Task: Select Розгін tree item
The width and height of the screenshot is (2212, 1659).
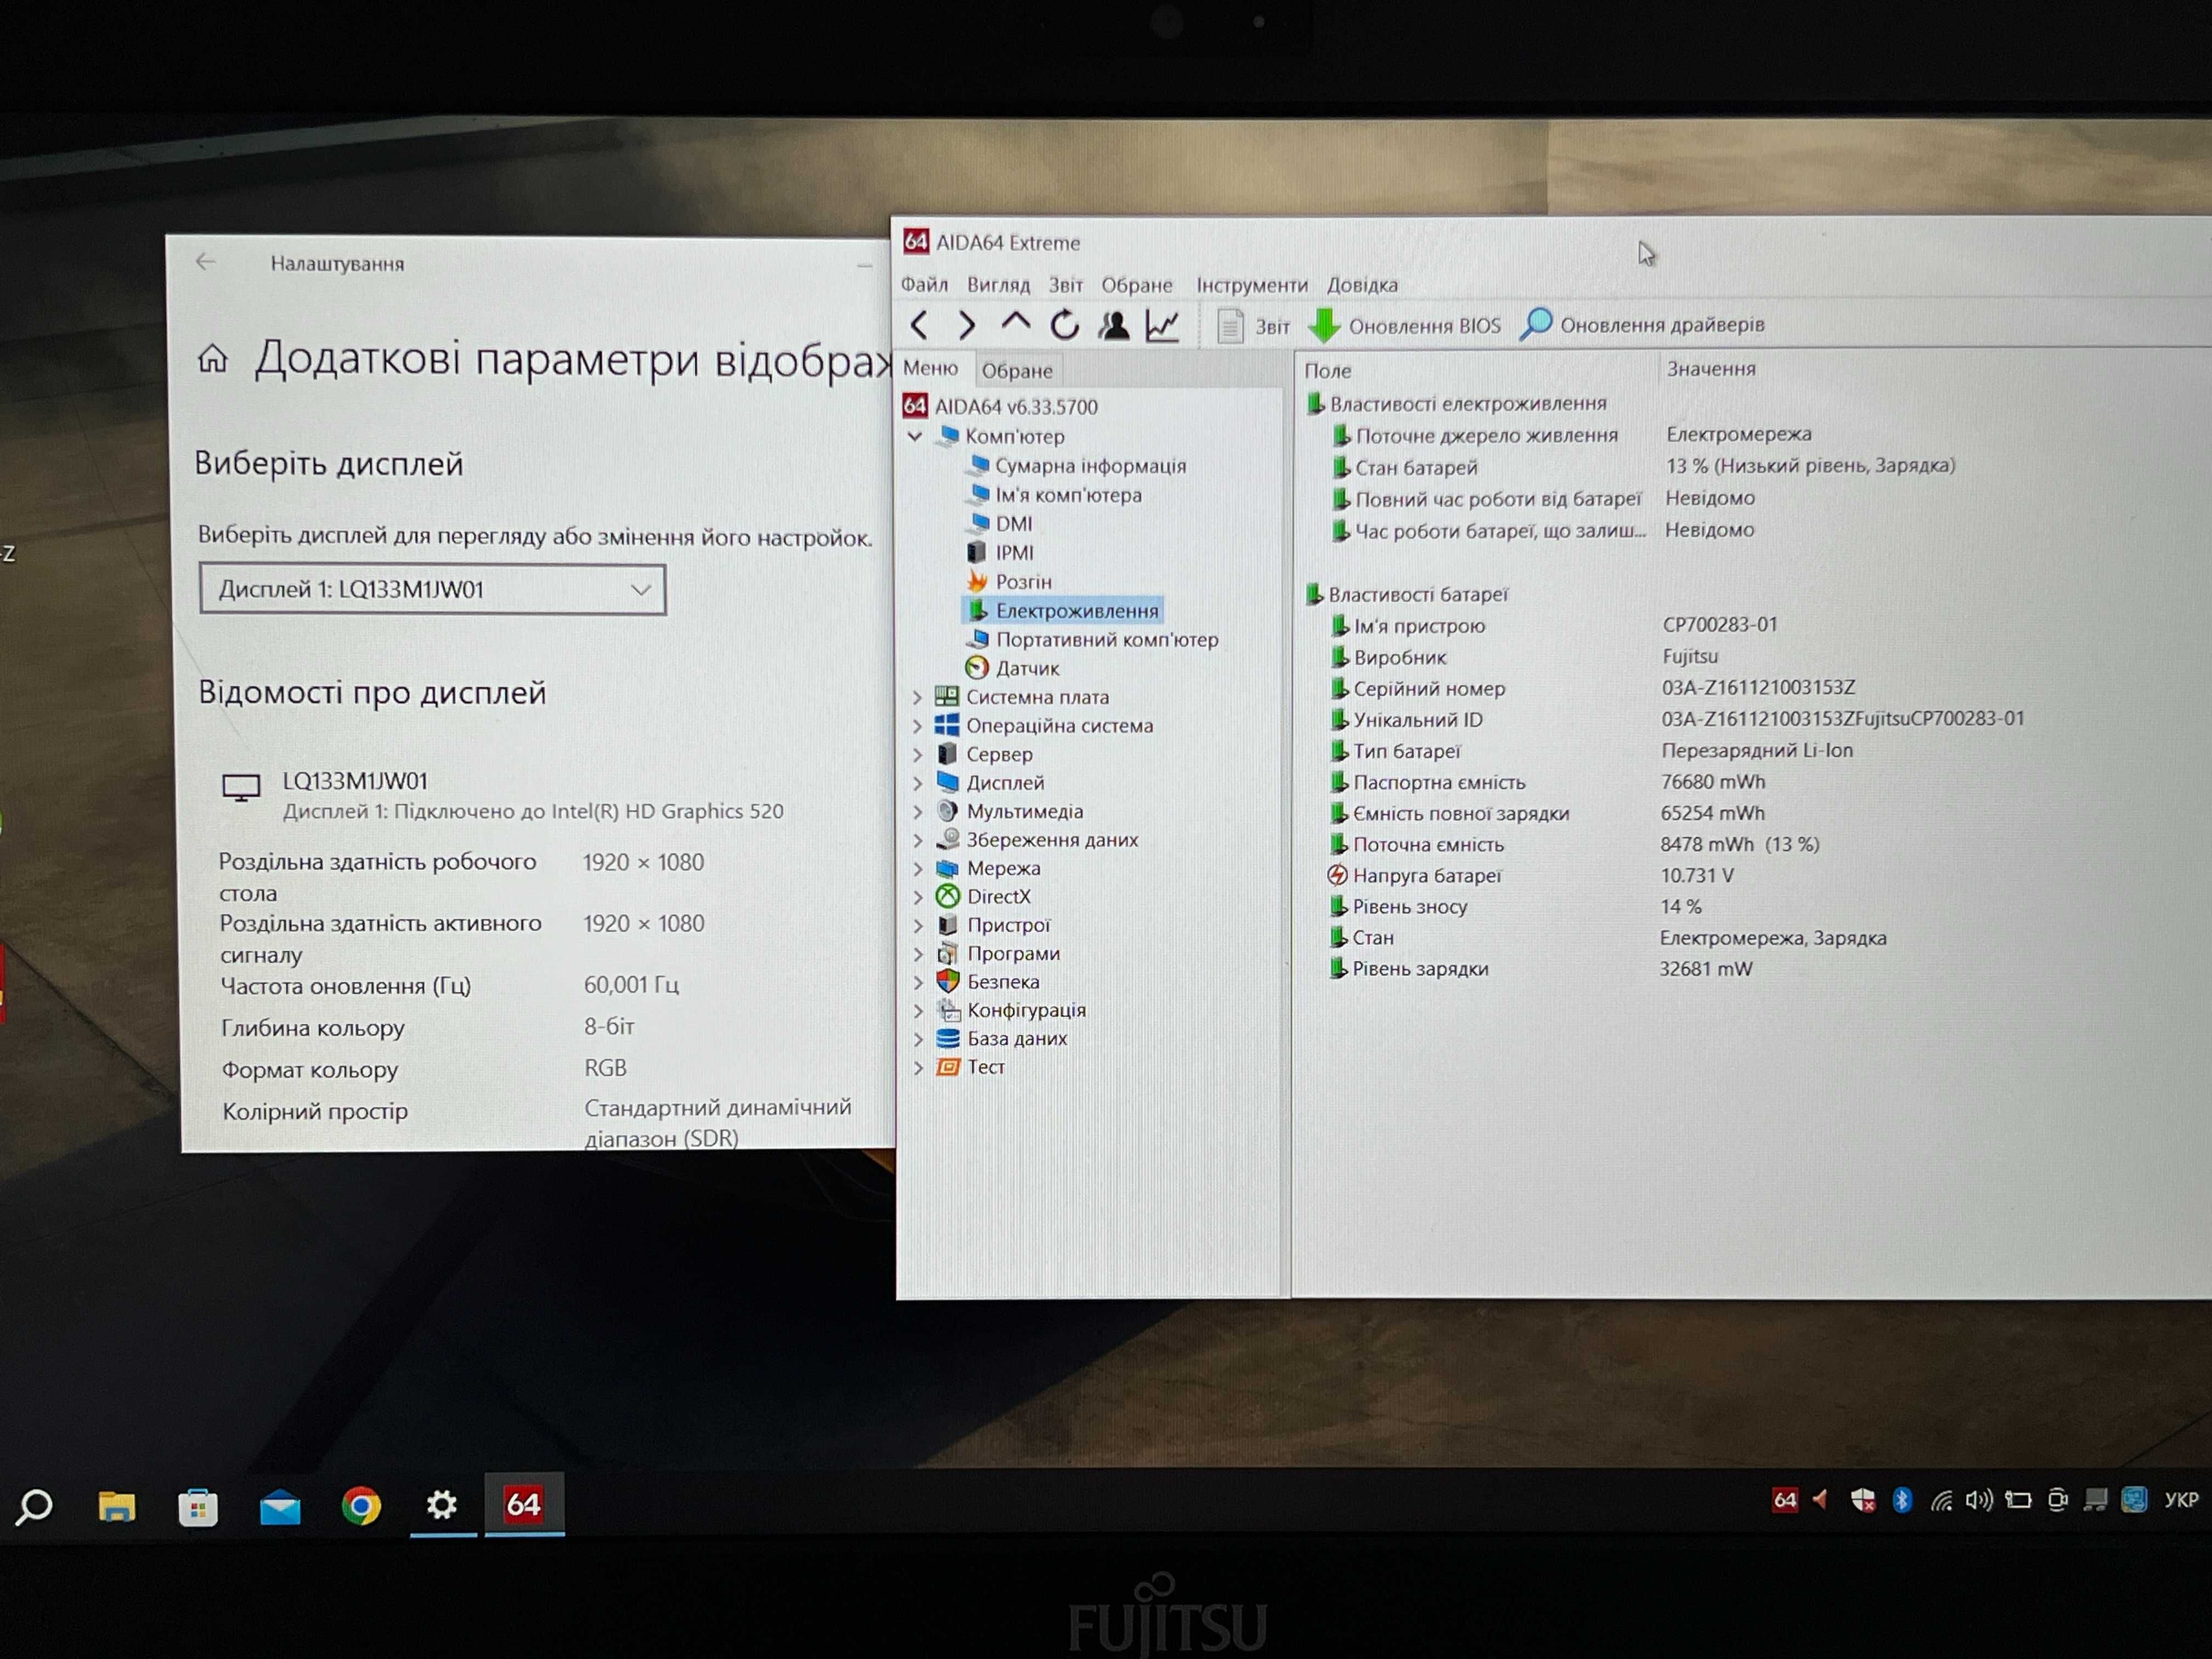Action: pos(1010,581)
